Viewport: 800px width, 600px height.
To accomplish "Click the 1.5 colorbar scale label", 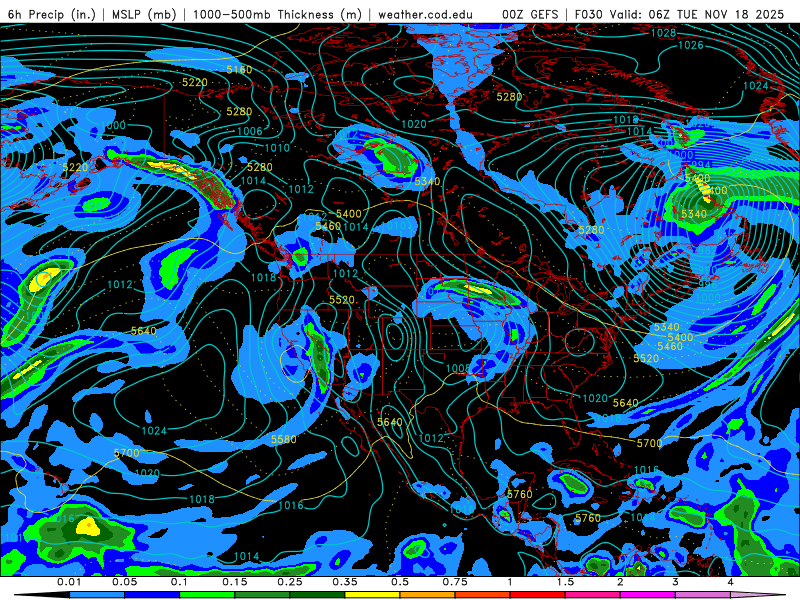I will tap(565, 582).
